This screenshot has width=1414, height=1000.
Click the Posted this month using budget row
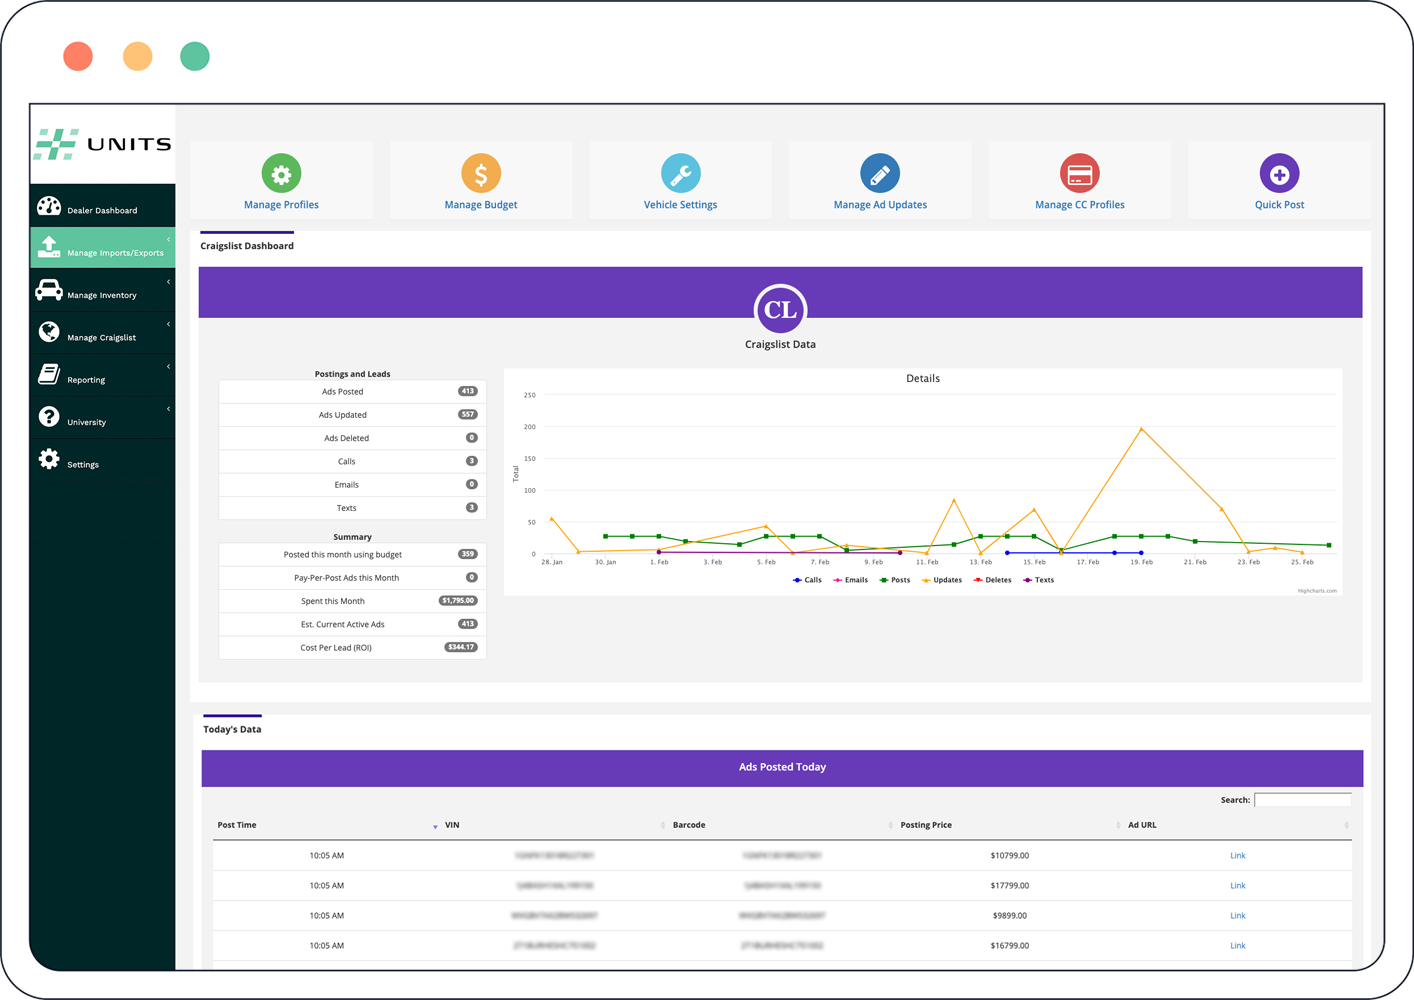(x=352, y=554)
